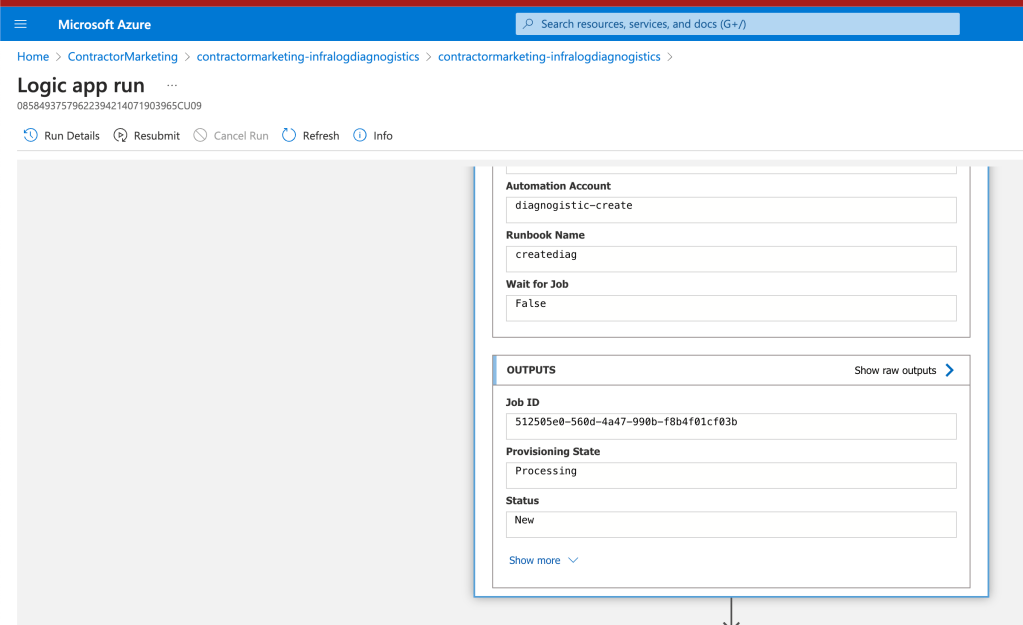Click breadcrumb chevron after Home
This screenshot has width=1023, height=625.
click(58, 57)
